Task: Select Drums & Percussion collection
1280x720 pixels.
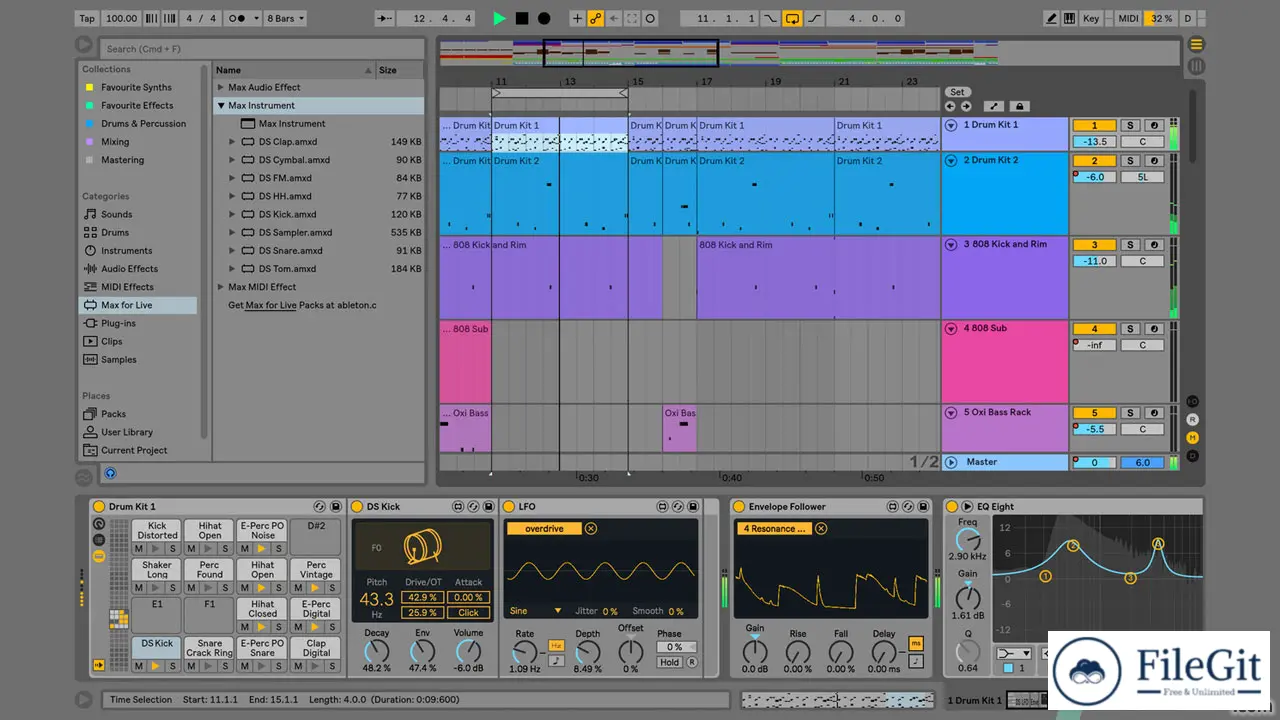Action: pos(143,124)
